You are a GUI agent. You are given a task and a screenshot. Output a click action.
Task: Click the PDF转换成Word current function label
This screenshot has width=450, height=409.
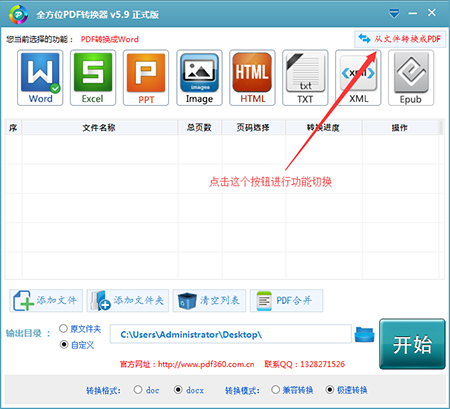tap(110, 39)
